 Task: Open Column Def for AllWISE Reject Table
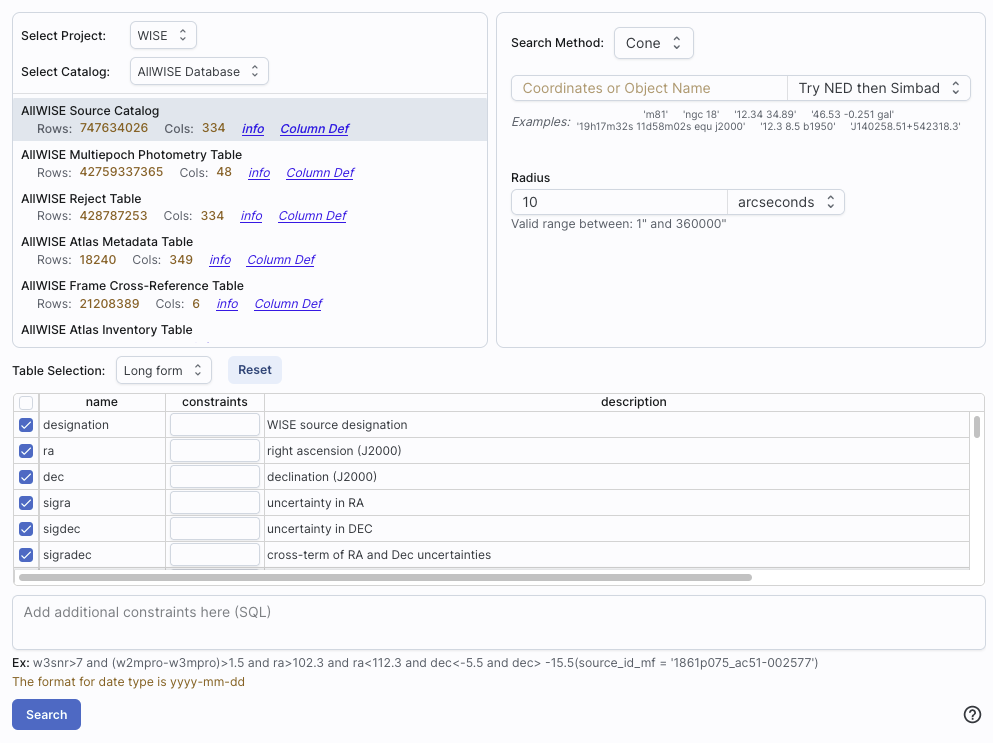pos(313,216)
